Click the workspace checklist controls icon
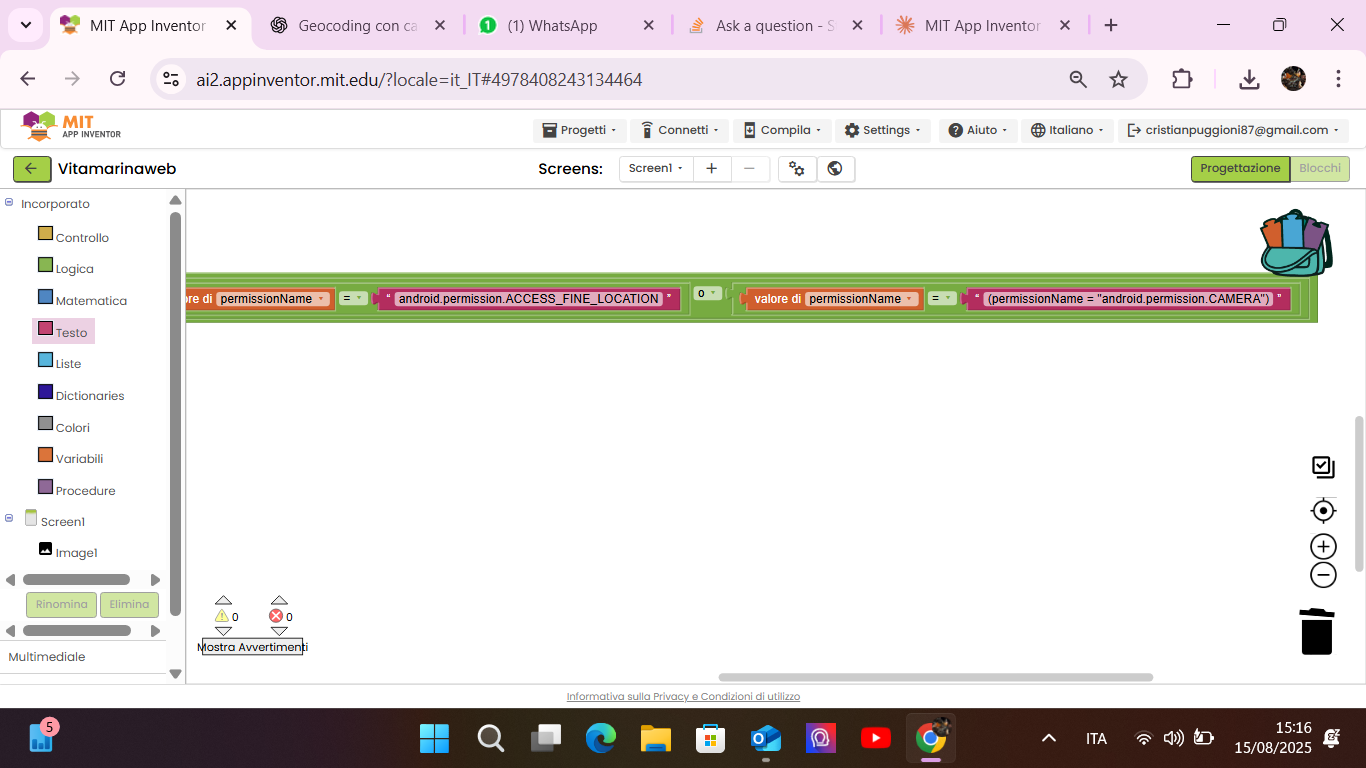Image resolution: width=1366 pixels, height=768 pixels. click(1323, 467)
